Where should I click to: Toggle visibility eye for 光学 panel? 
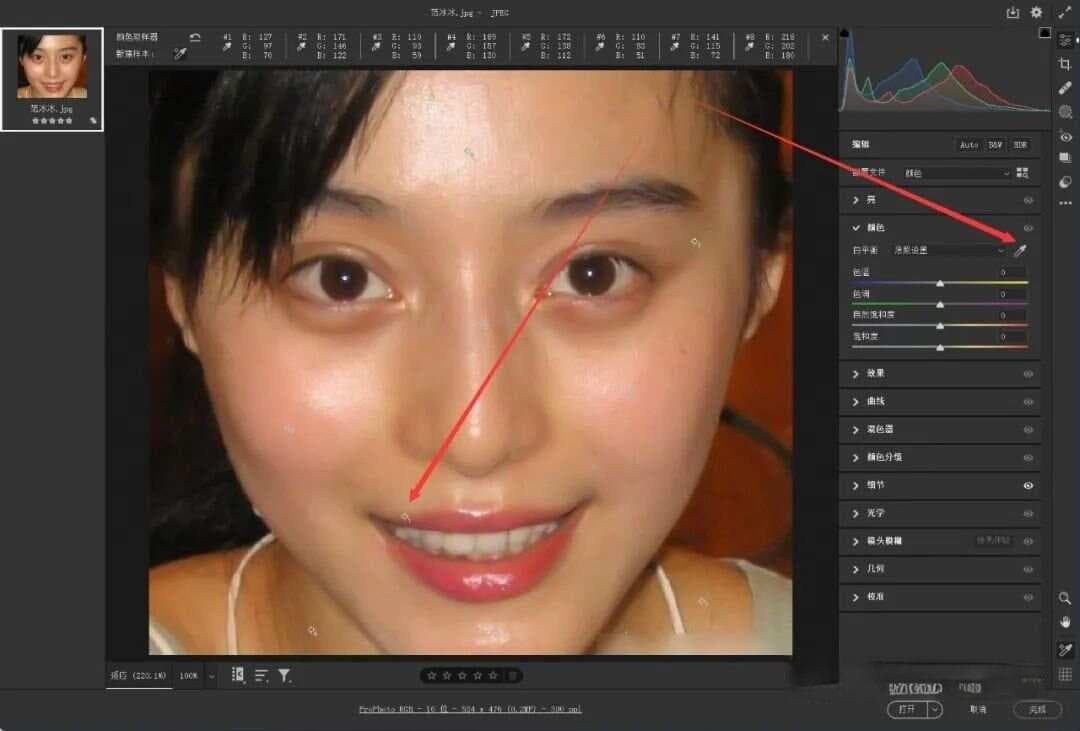tap(1028, 514)
